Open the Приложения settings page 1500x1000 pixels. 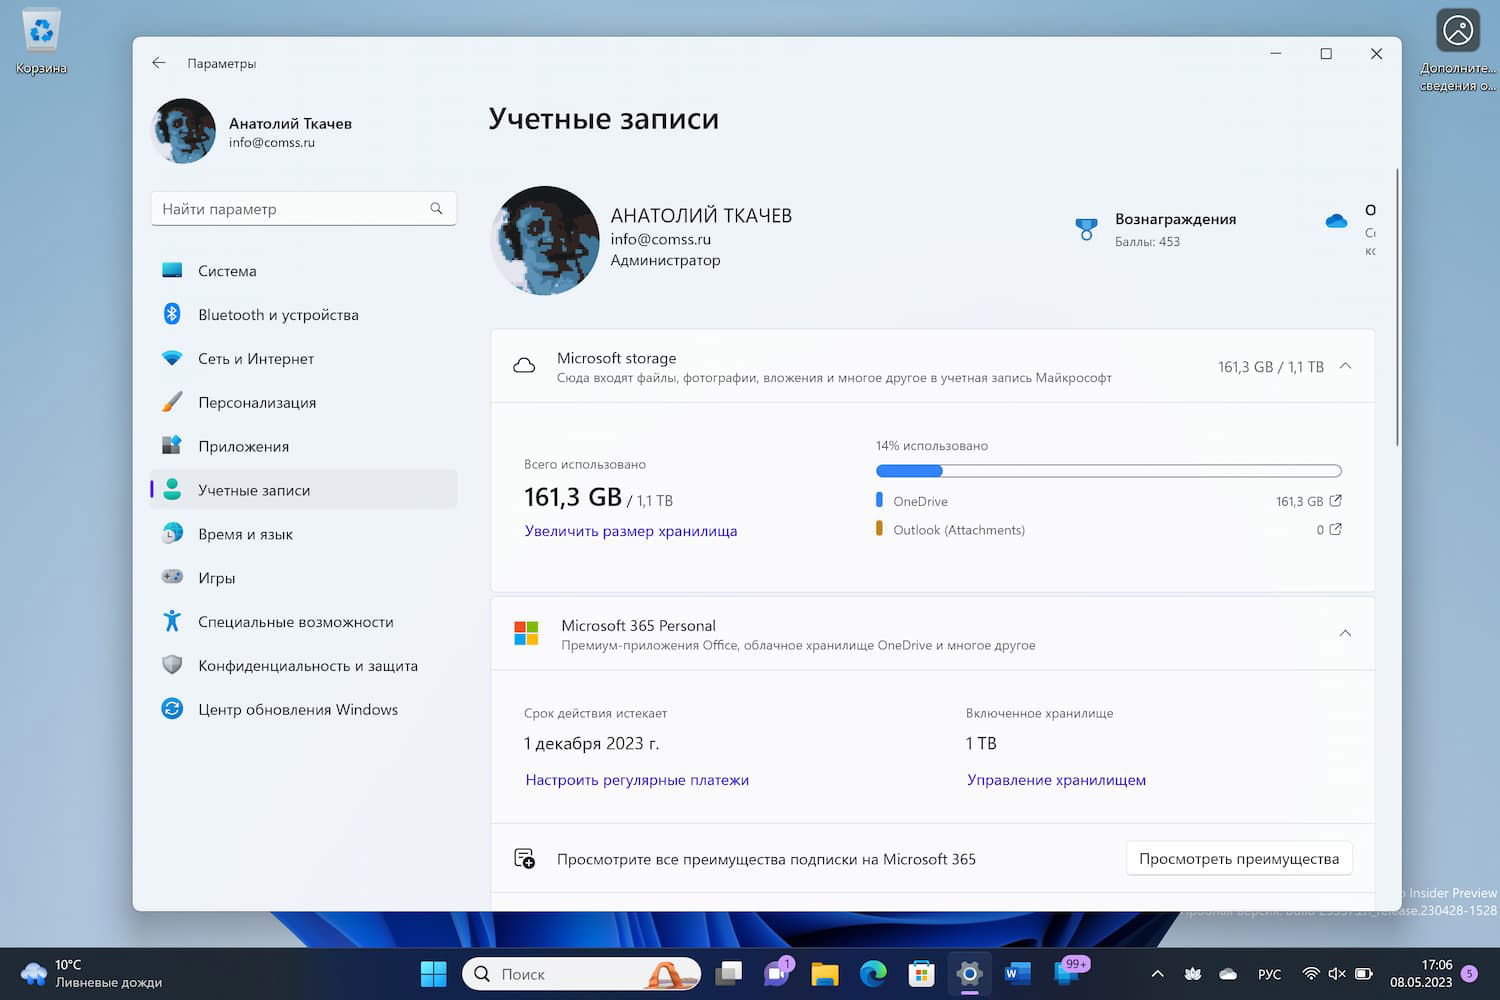point(304,446)
